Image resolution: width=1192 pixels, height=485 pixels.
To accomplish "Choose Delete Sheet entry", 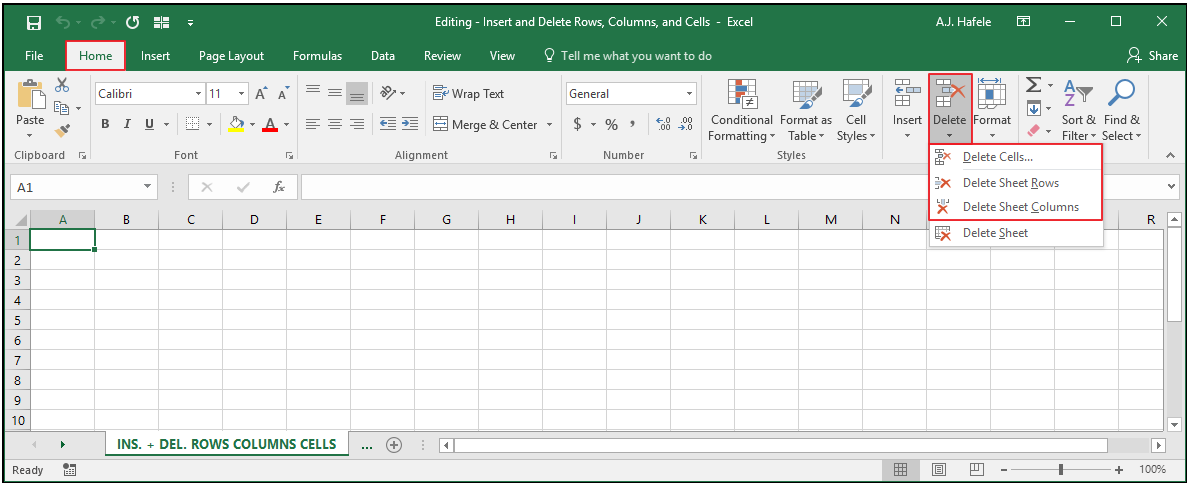I will (1016, 233).
